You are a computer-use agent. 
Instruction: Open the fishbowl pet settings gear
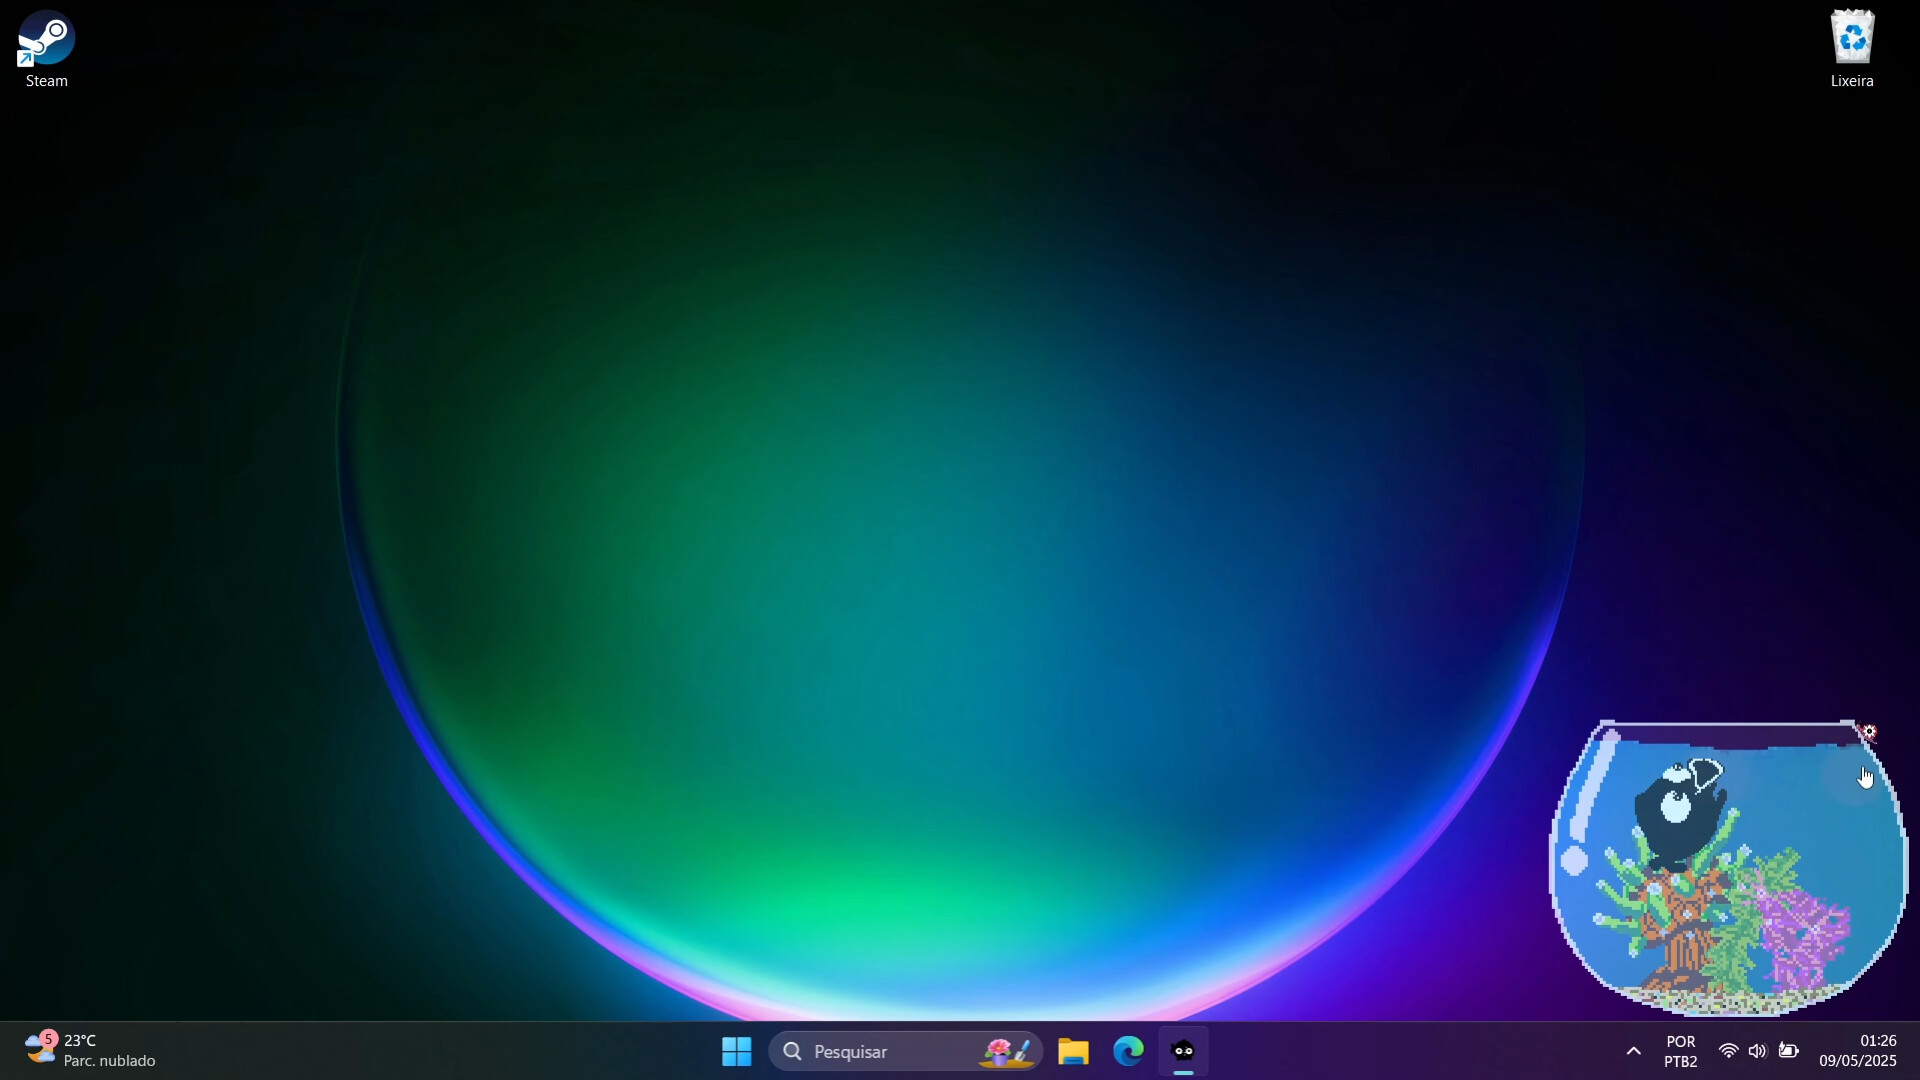click(1869, 732)
